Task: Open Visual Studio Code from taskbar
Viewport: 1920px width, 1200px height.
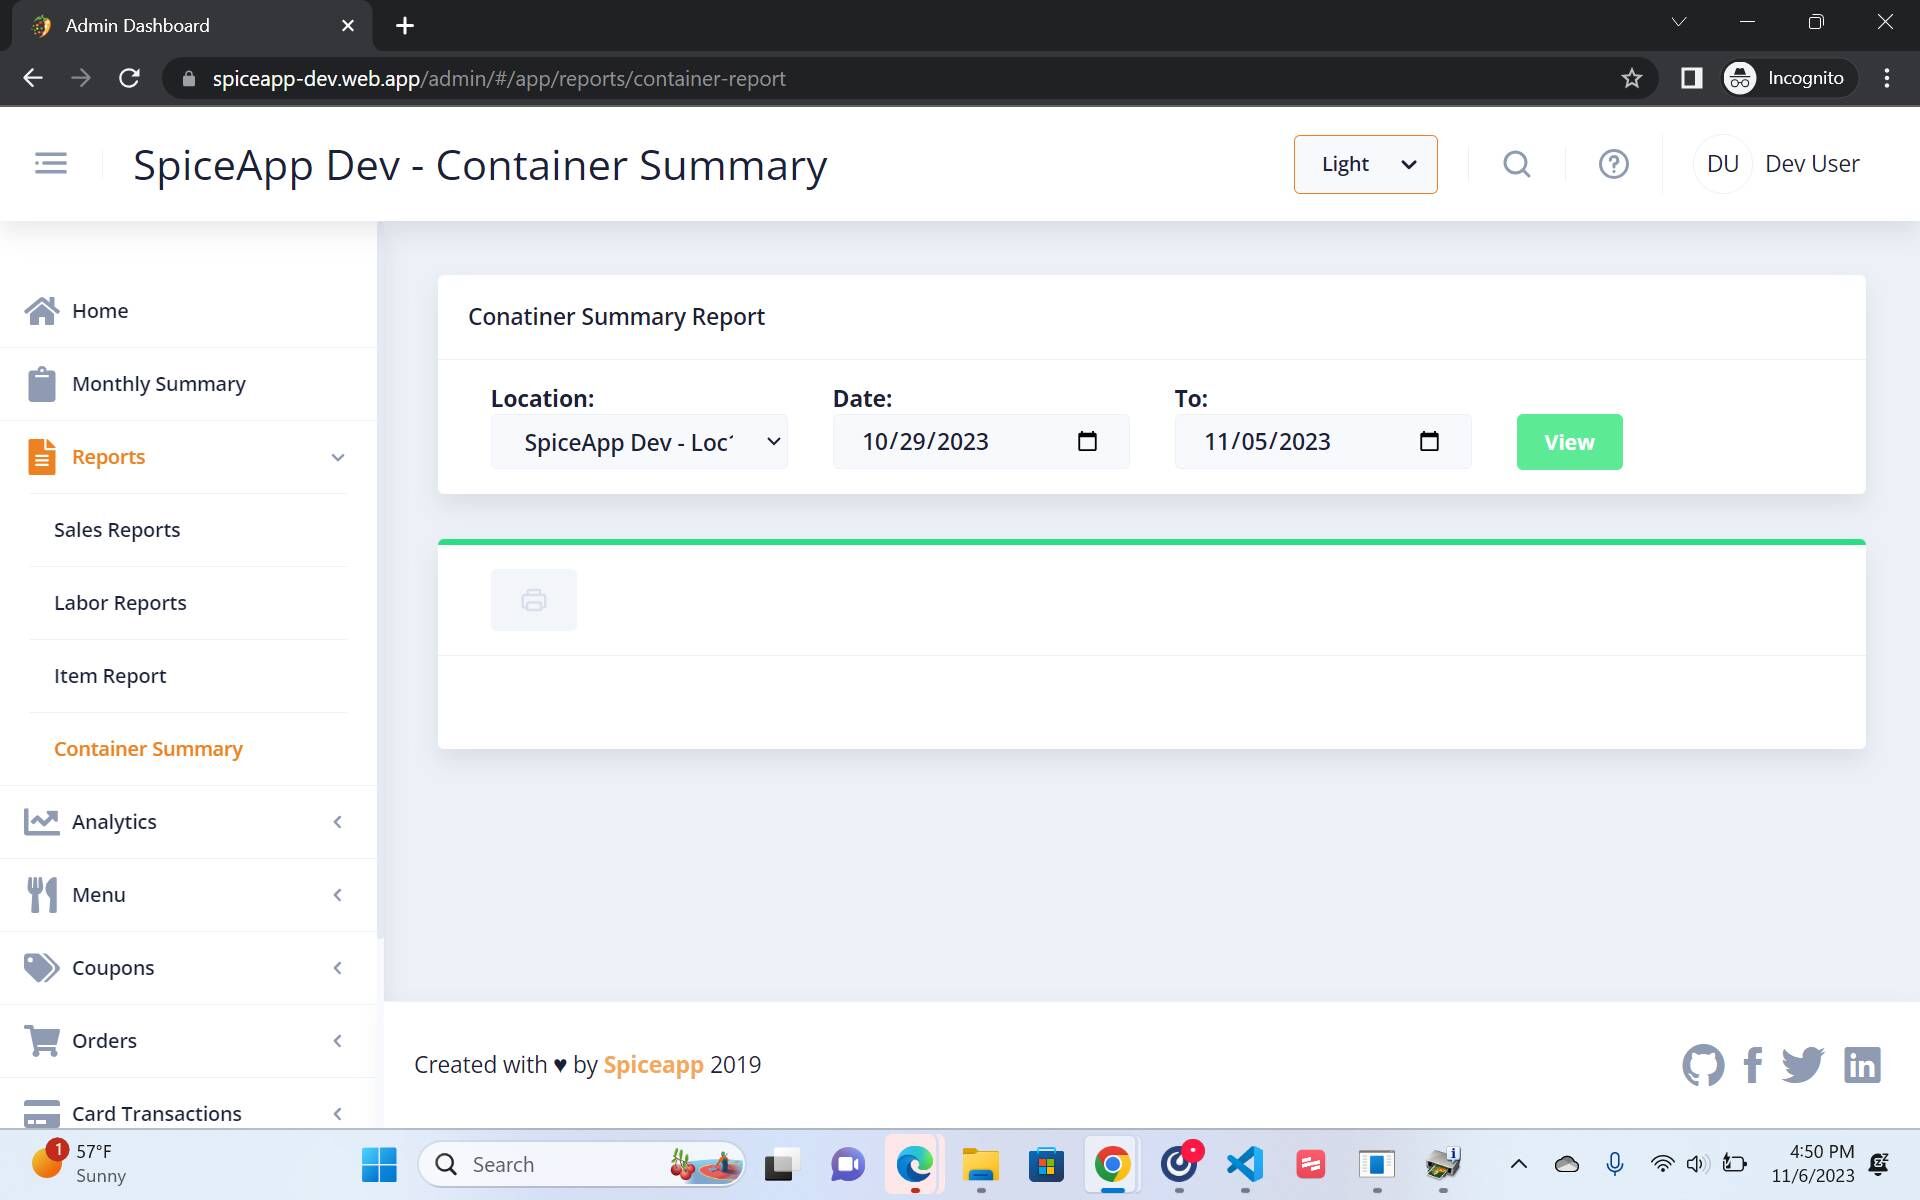Action: (x=1244, y=1164)
